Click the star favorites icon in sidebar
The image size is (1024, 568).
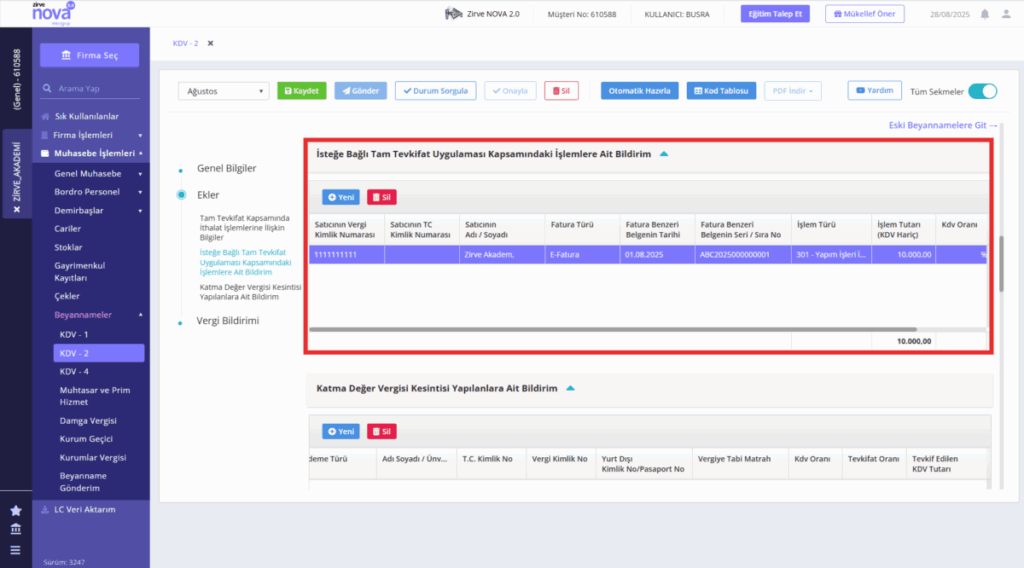(16, 511)
